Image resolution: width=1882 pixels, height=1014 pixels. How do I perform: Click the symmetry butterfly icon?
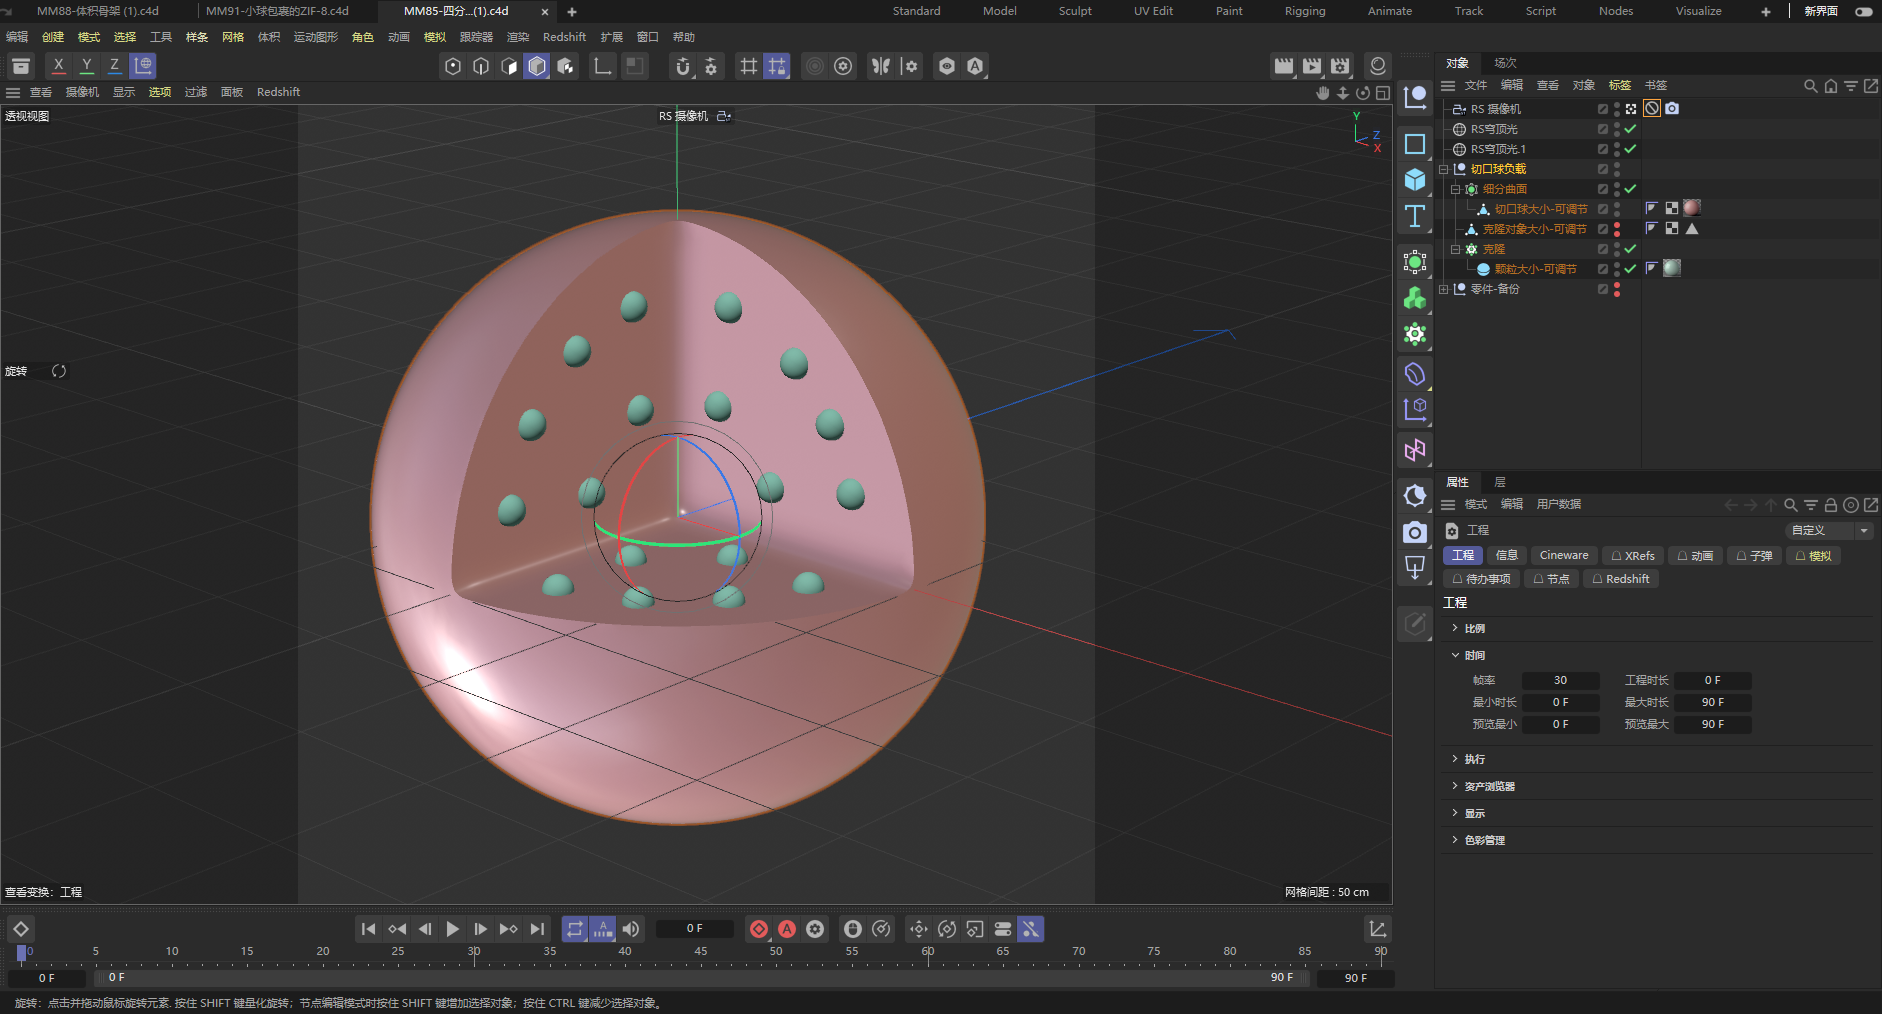pyautogui.click(x=881, y=66)
